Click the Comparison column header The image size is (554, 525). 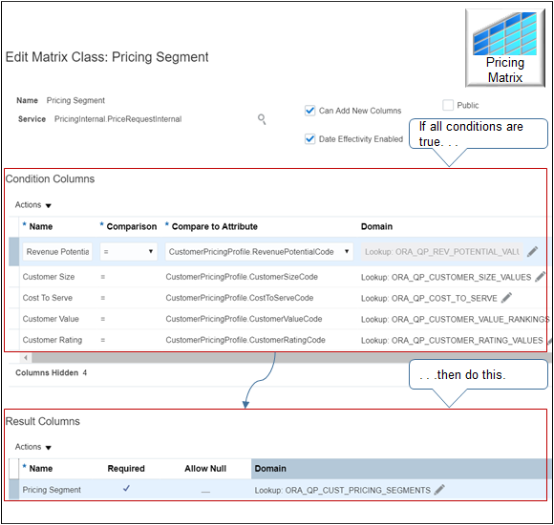pos(131,226)
